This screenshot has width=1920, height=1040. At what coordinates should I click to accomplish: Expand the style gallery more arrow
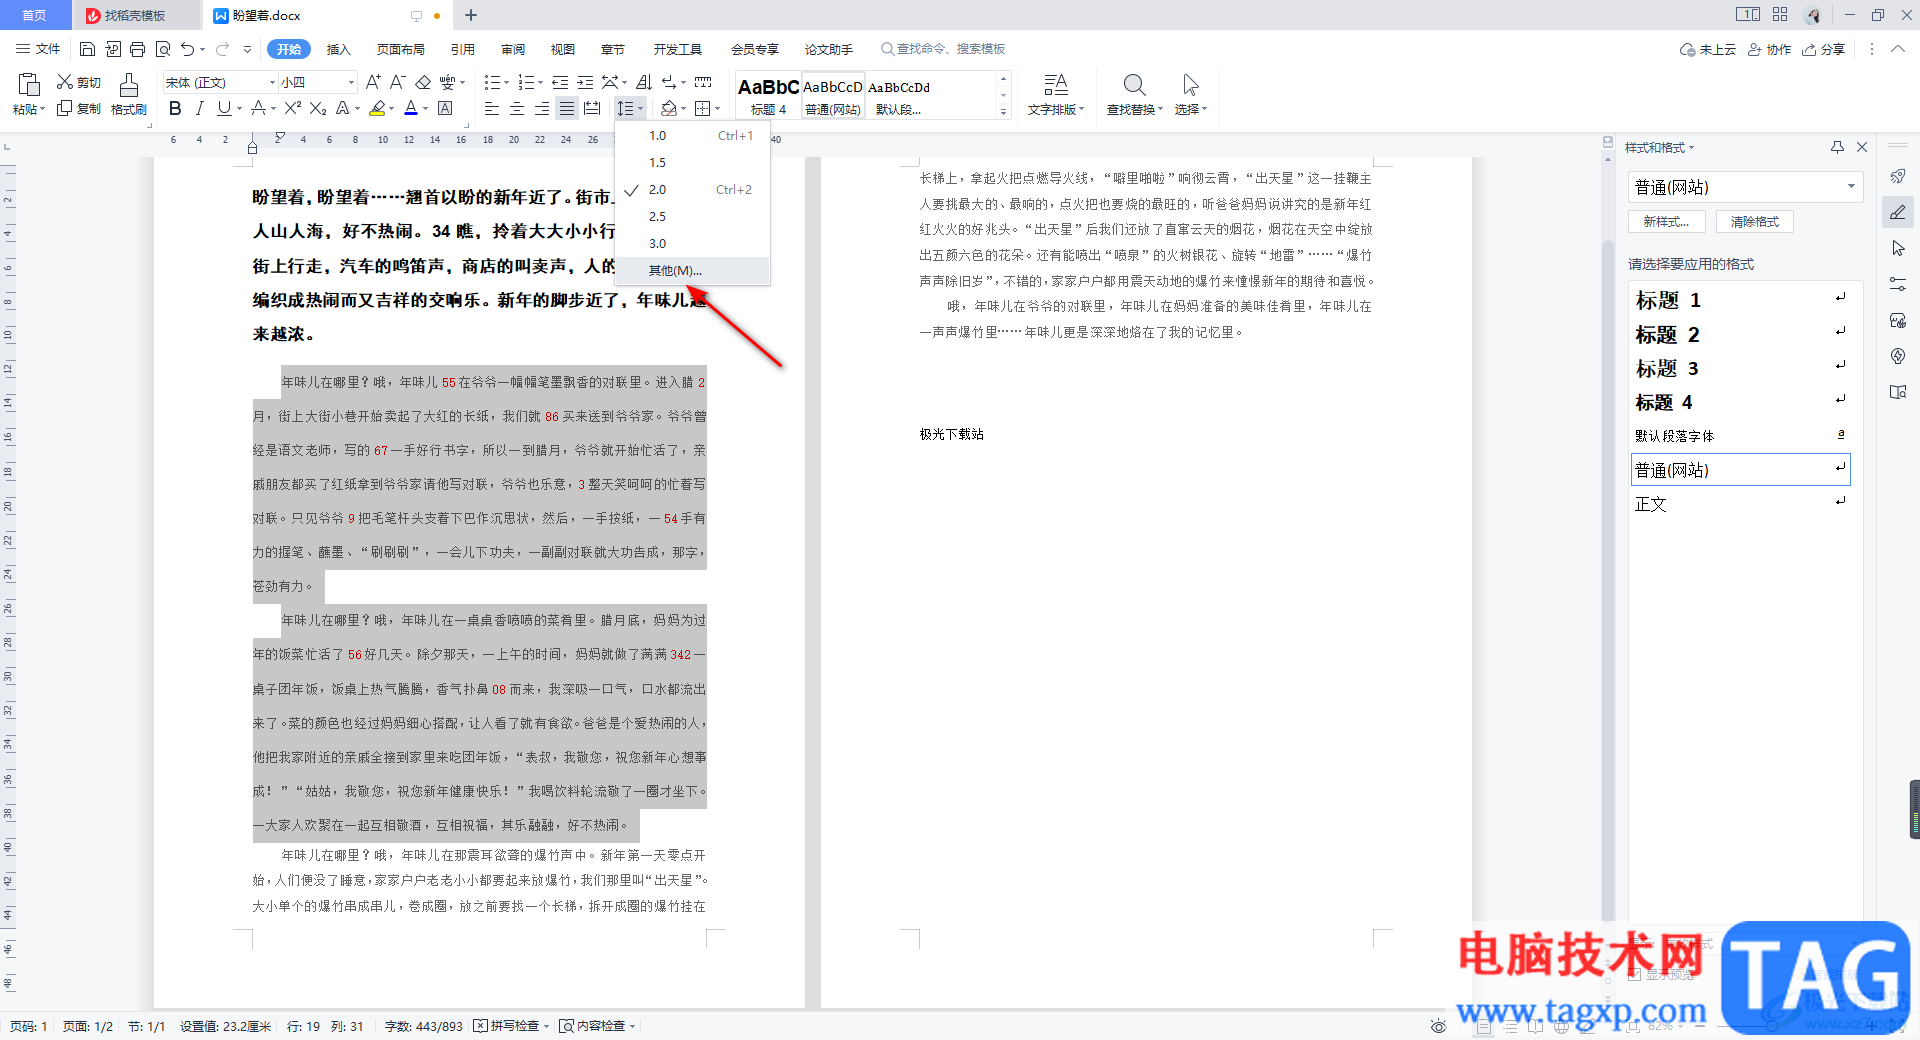pos(1004,112)
